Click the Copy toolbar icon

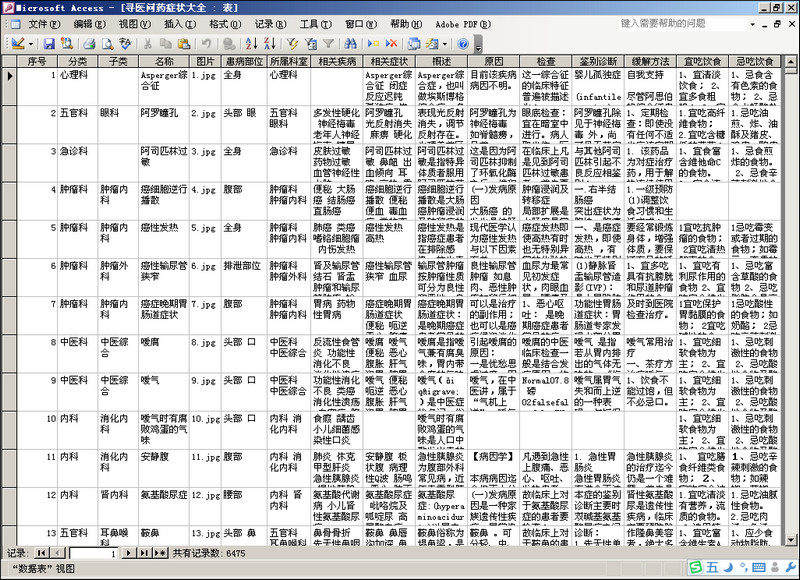point(165,44)
